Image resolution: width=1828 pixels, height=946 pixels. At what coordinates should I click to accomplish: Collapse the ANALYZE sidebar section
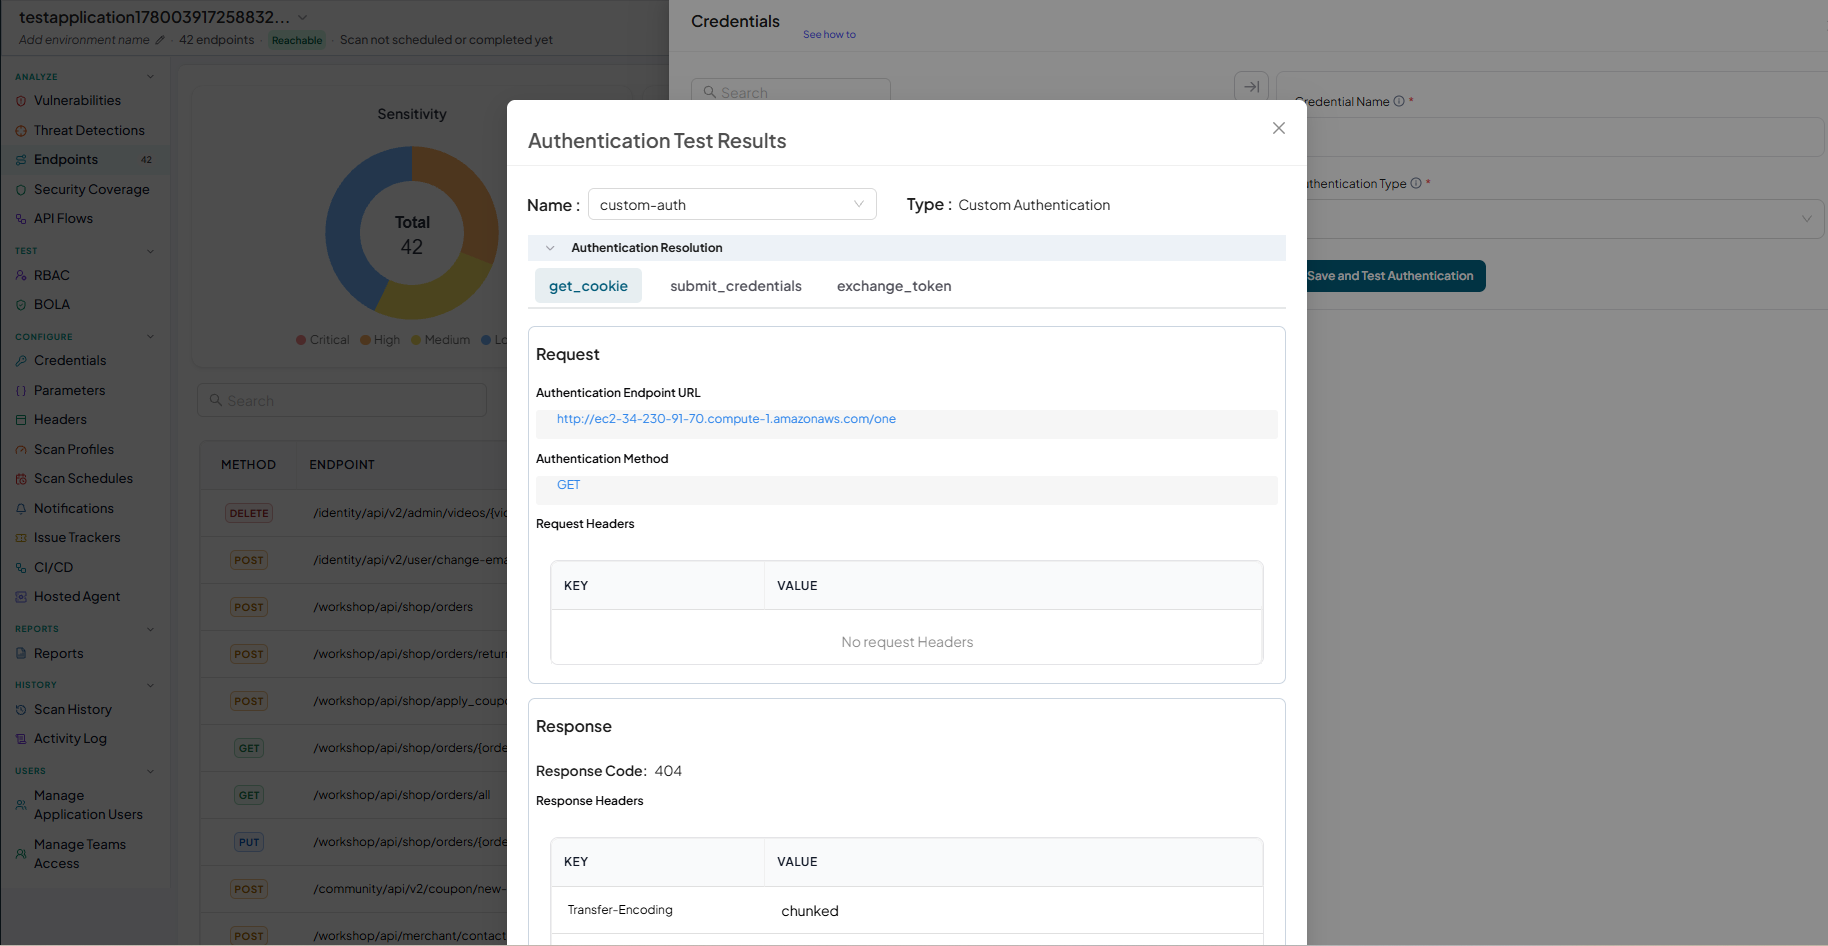[x=150, y=77]
